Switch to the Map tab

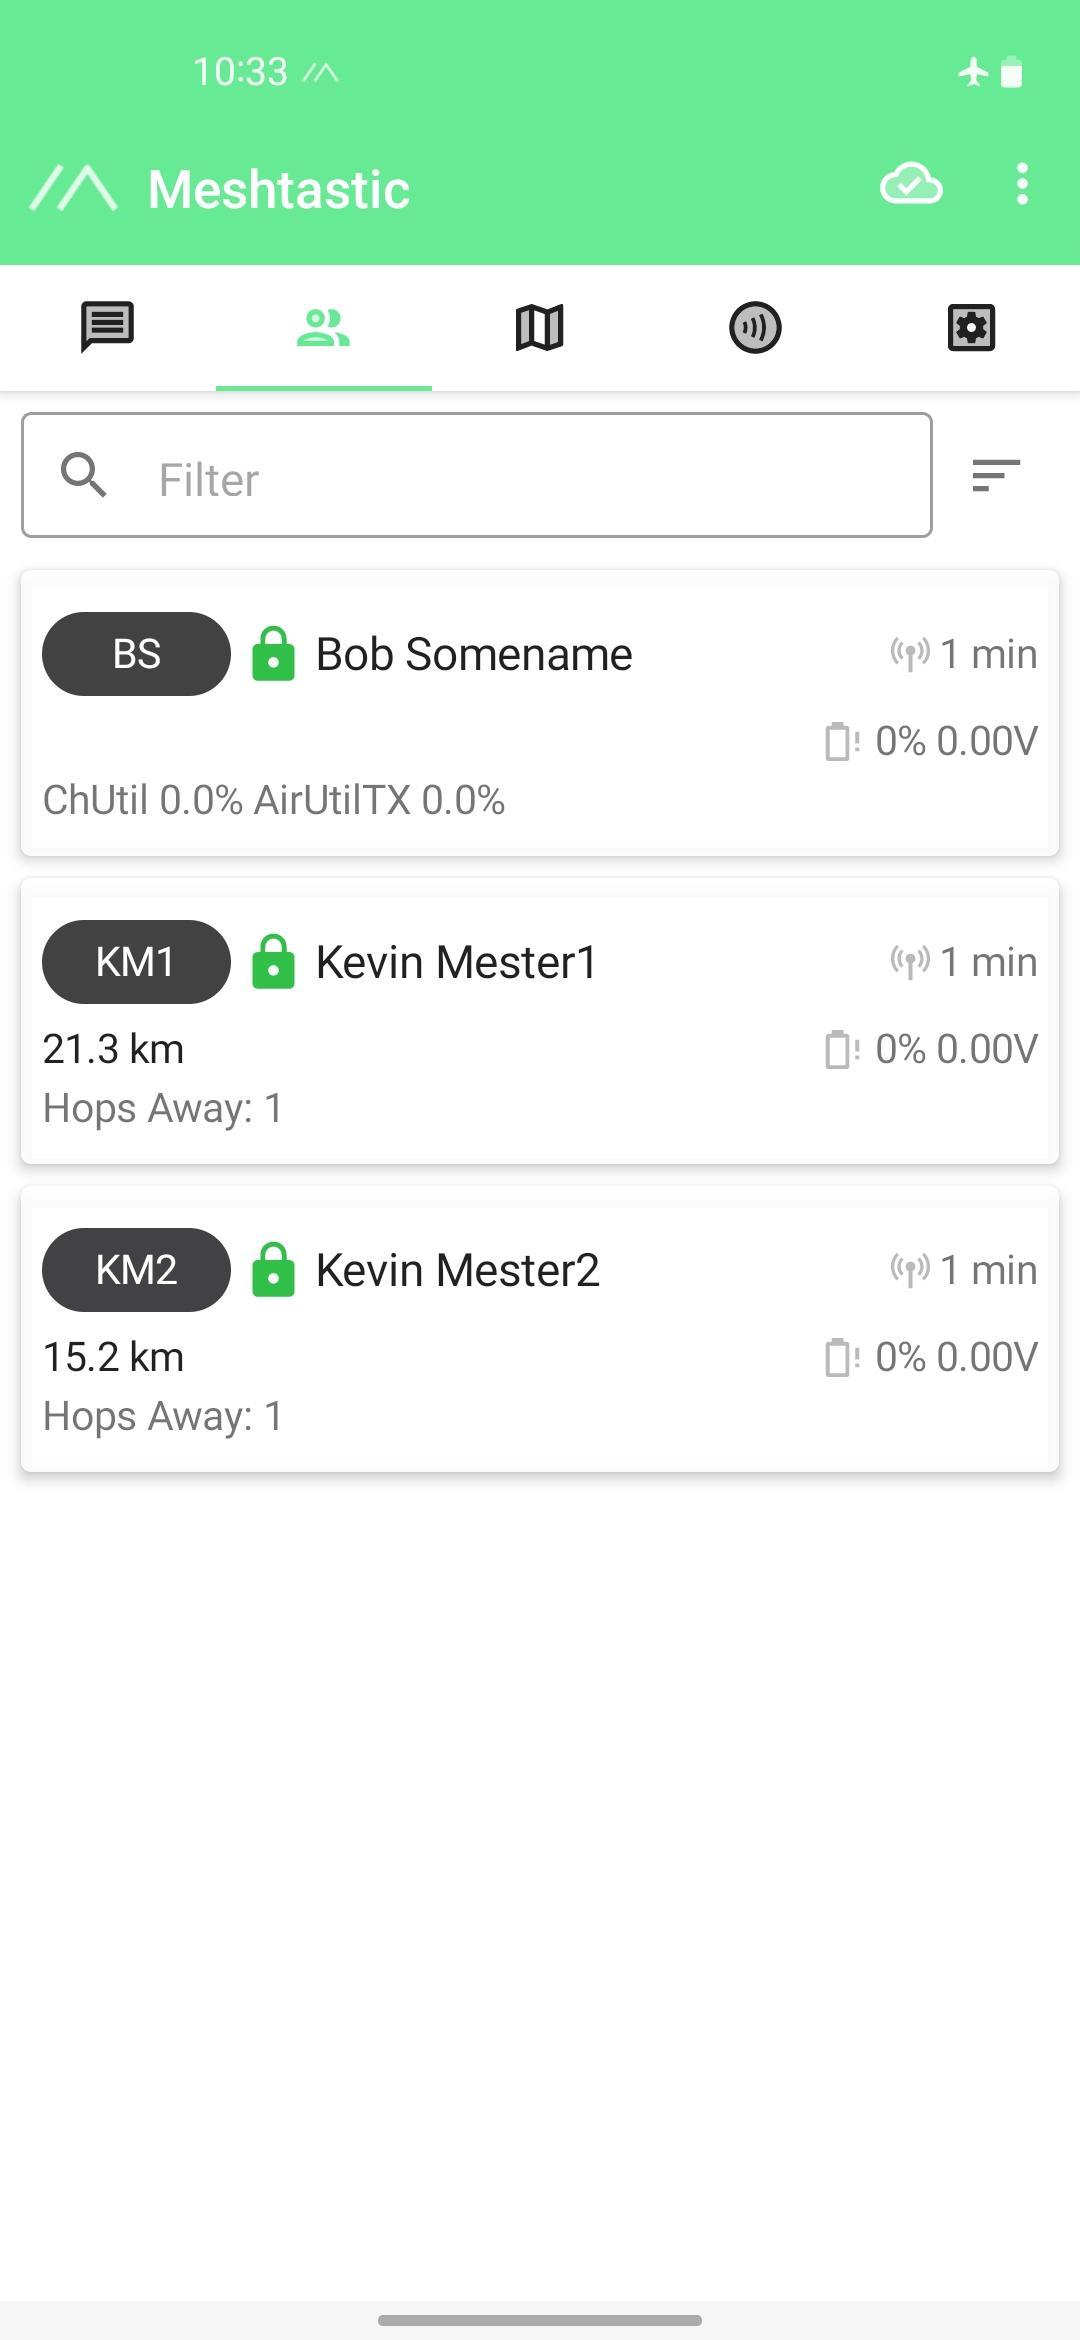539,327
